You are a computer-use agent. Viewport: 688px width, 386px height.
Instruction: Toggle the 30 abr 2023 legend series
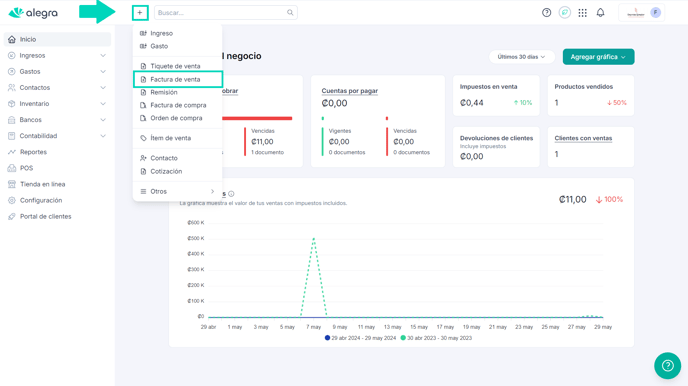pos(436,338)
